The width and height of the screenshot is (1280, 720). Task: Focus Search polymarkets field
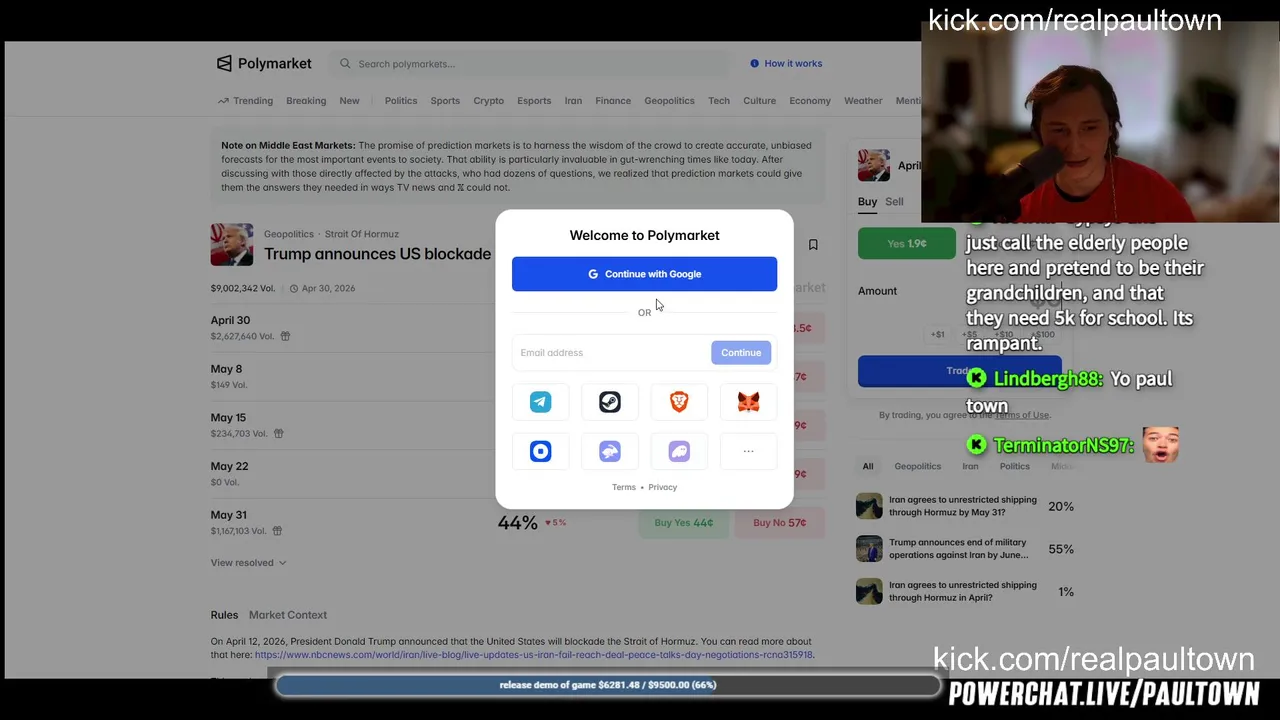coord(530,64)
